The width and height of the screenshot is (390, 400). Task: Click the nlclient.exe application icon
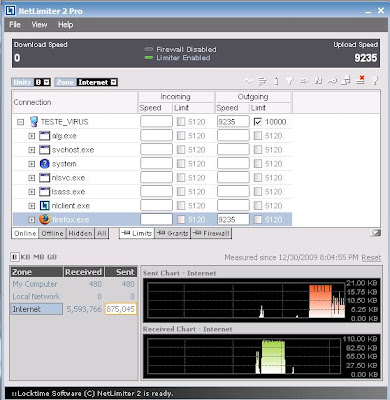coord(44,205)
